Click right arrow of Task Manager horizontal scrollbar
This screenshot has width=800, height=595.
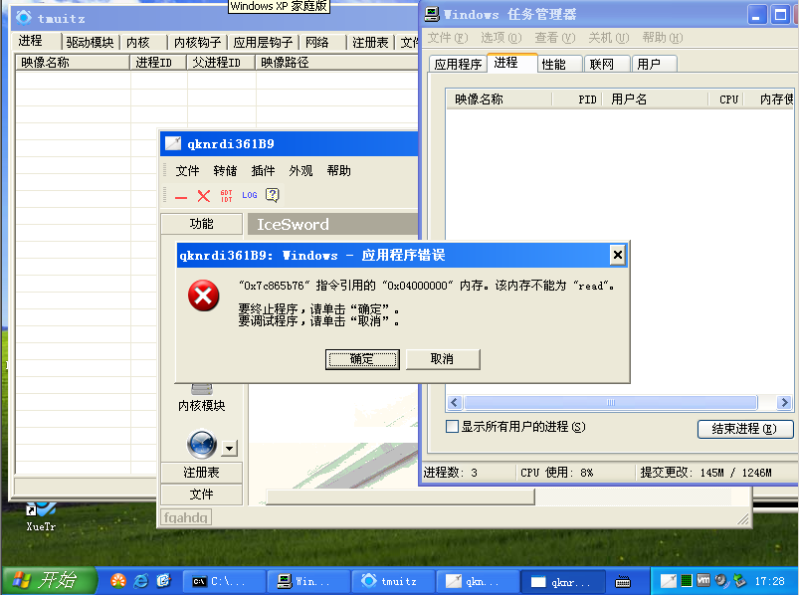pos(784,403)
